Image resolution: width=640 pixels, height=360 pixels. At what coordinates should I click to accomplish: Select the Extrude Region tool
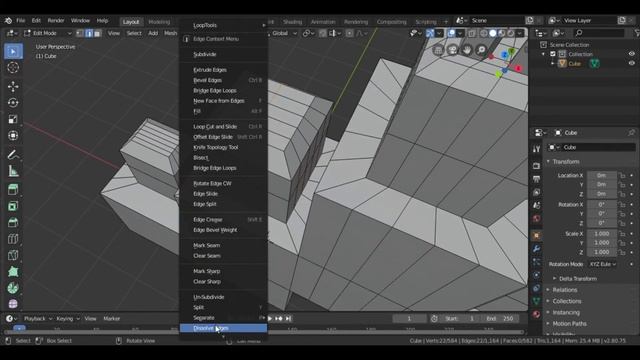tap(13, 190)
